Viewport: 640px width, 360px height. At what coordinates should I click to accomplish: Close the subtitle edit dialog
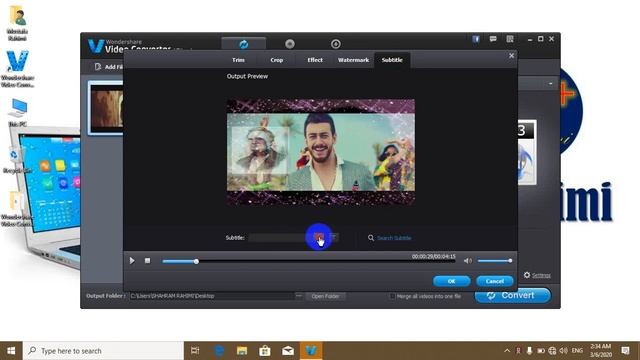click(511, 56)
